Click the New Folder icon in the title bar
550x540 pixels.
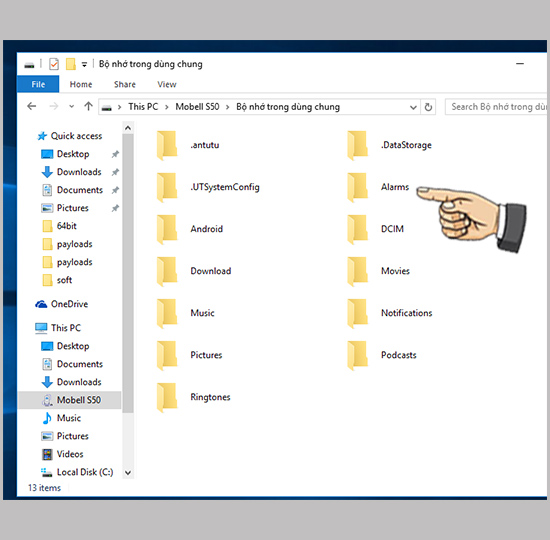coord(71,64)
